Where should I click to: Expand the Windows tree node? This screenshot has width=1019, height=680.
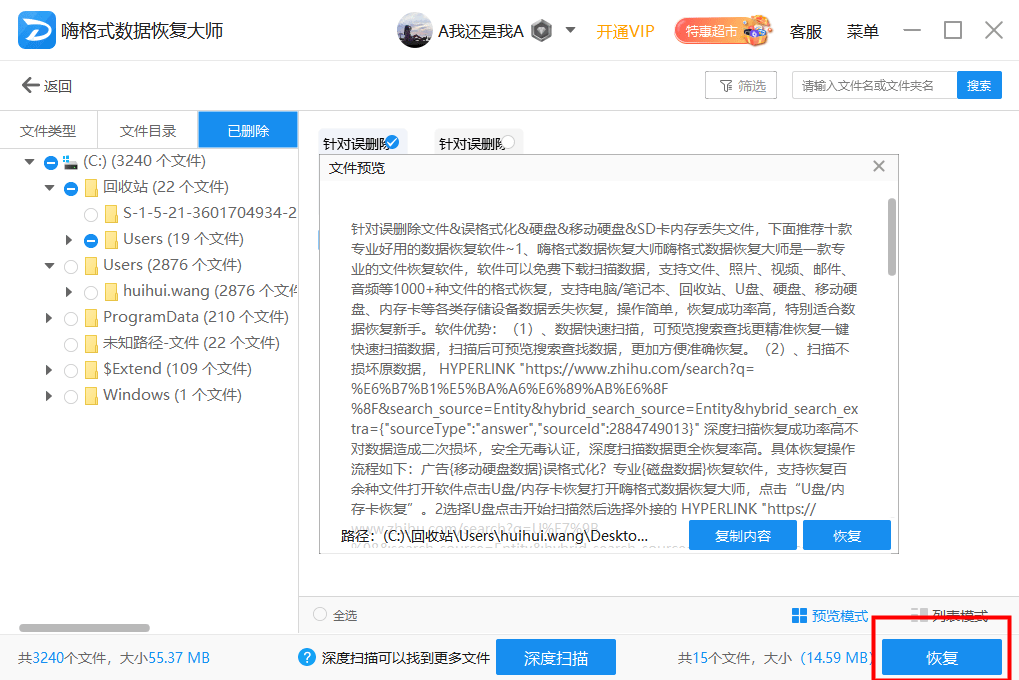tap(49, 396)
